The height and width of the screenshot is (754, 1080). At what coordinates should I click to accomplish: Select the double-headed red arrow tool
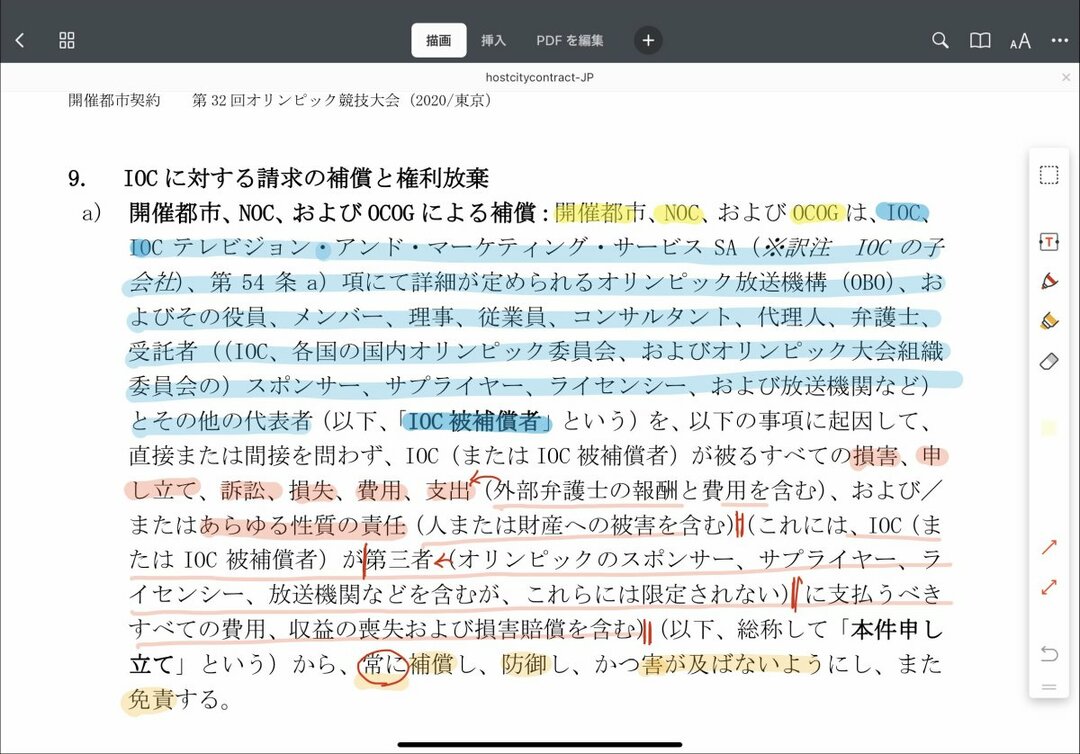pos(1049,587)
